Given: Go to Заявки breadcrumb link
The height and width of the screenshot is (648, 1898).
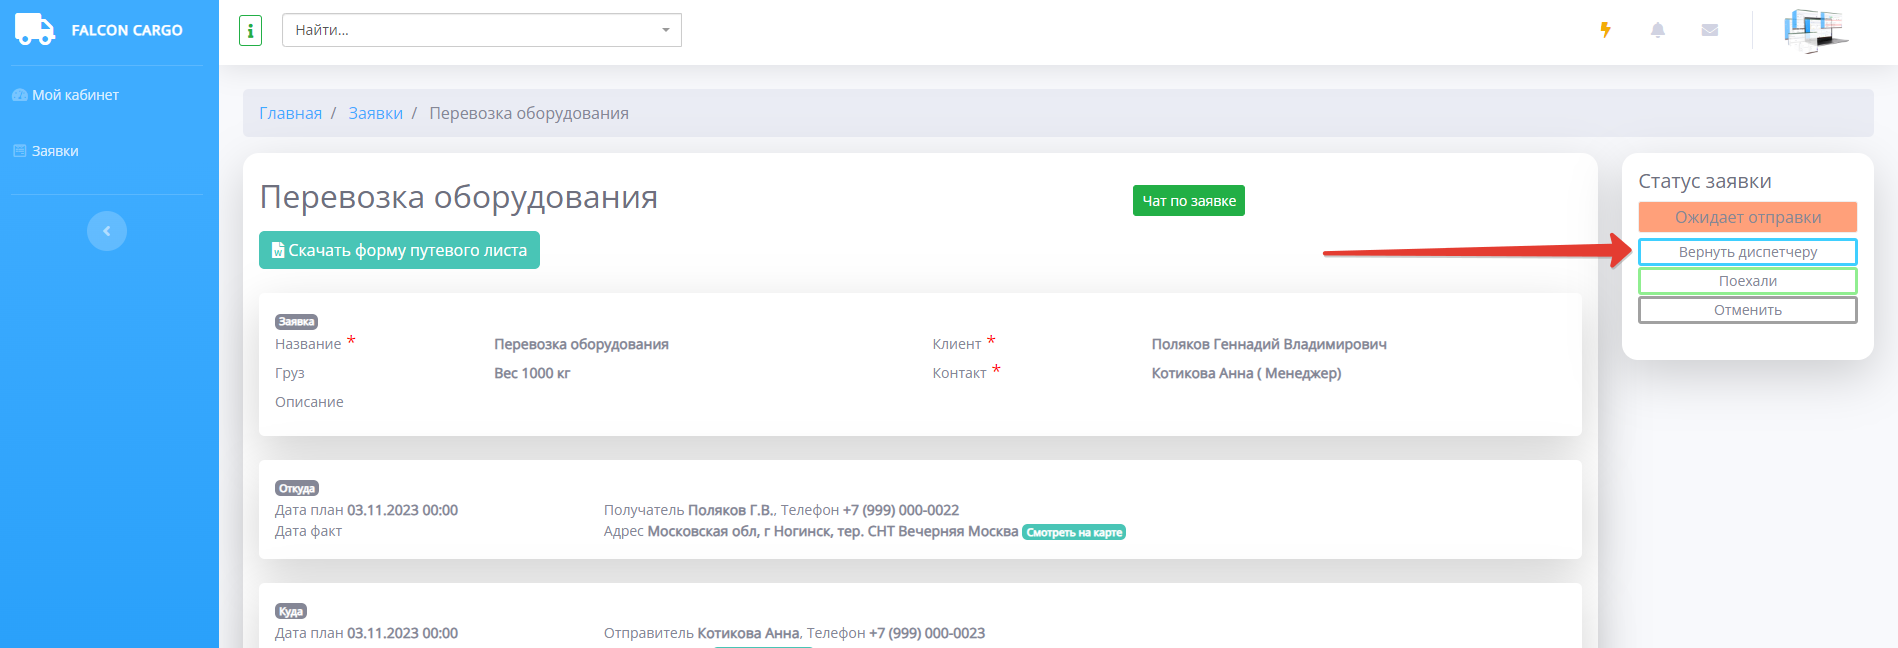Looking at the screenshot, I should [375, 113].
